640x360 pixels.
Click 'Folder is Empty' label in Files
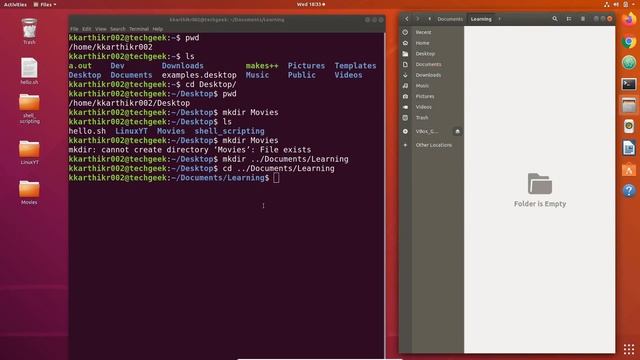540,204
